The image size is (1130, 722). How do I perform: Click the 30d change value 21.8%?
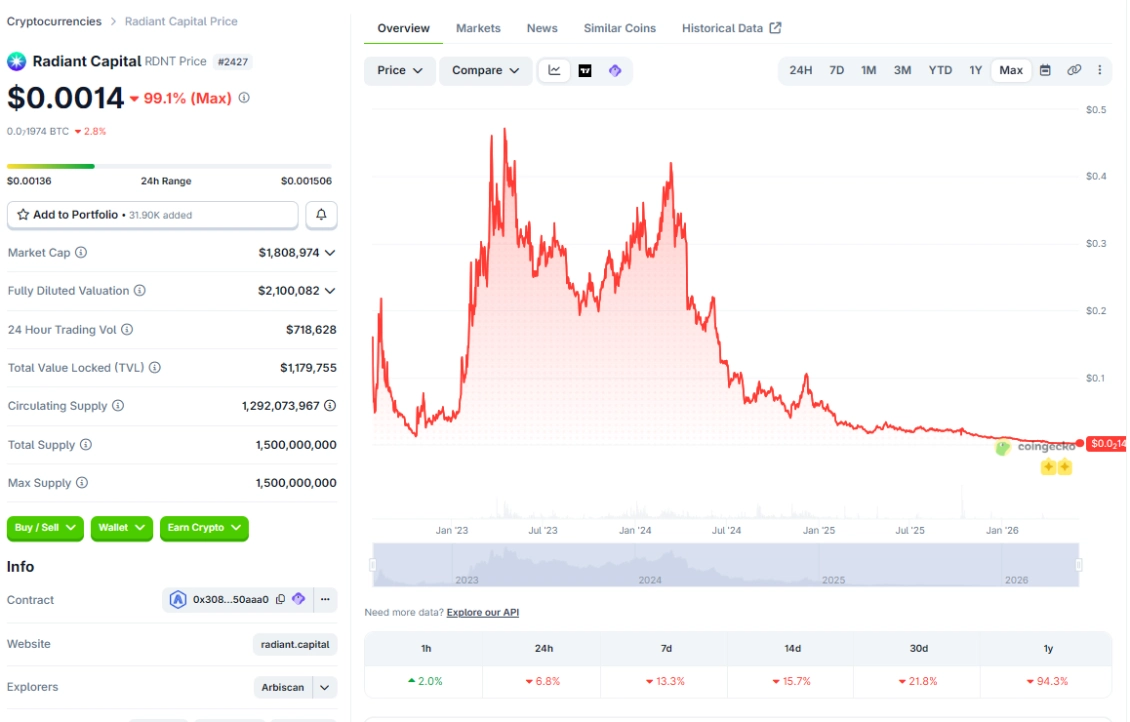tap(918, 681)
